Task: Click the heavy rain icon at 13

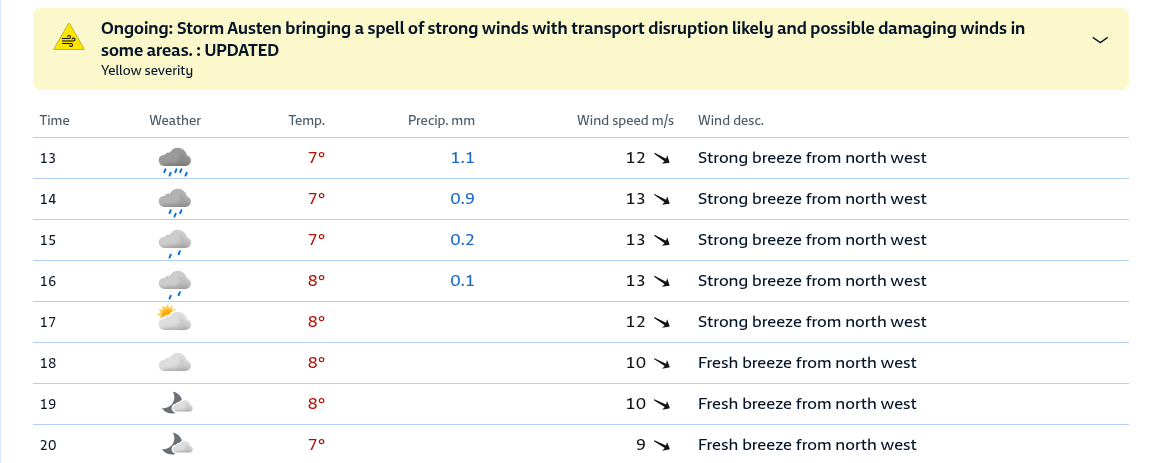Action: click(x=175, y=161)
